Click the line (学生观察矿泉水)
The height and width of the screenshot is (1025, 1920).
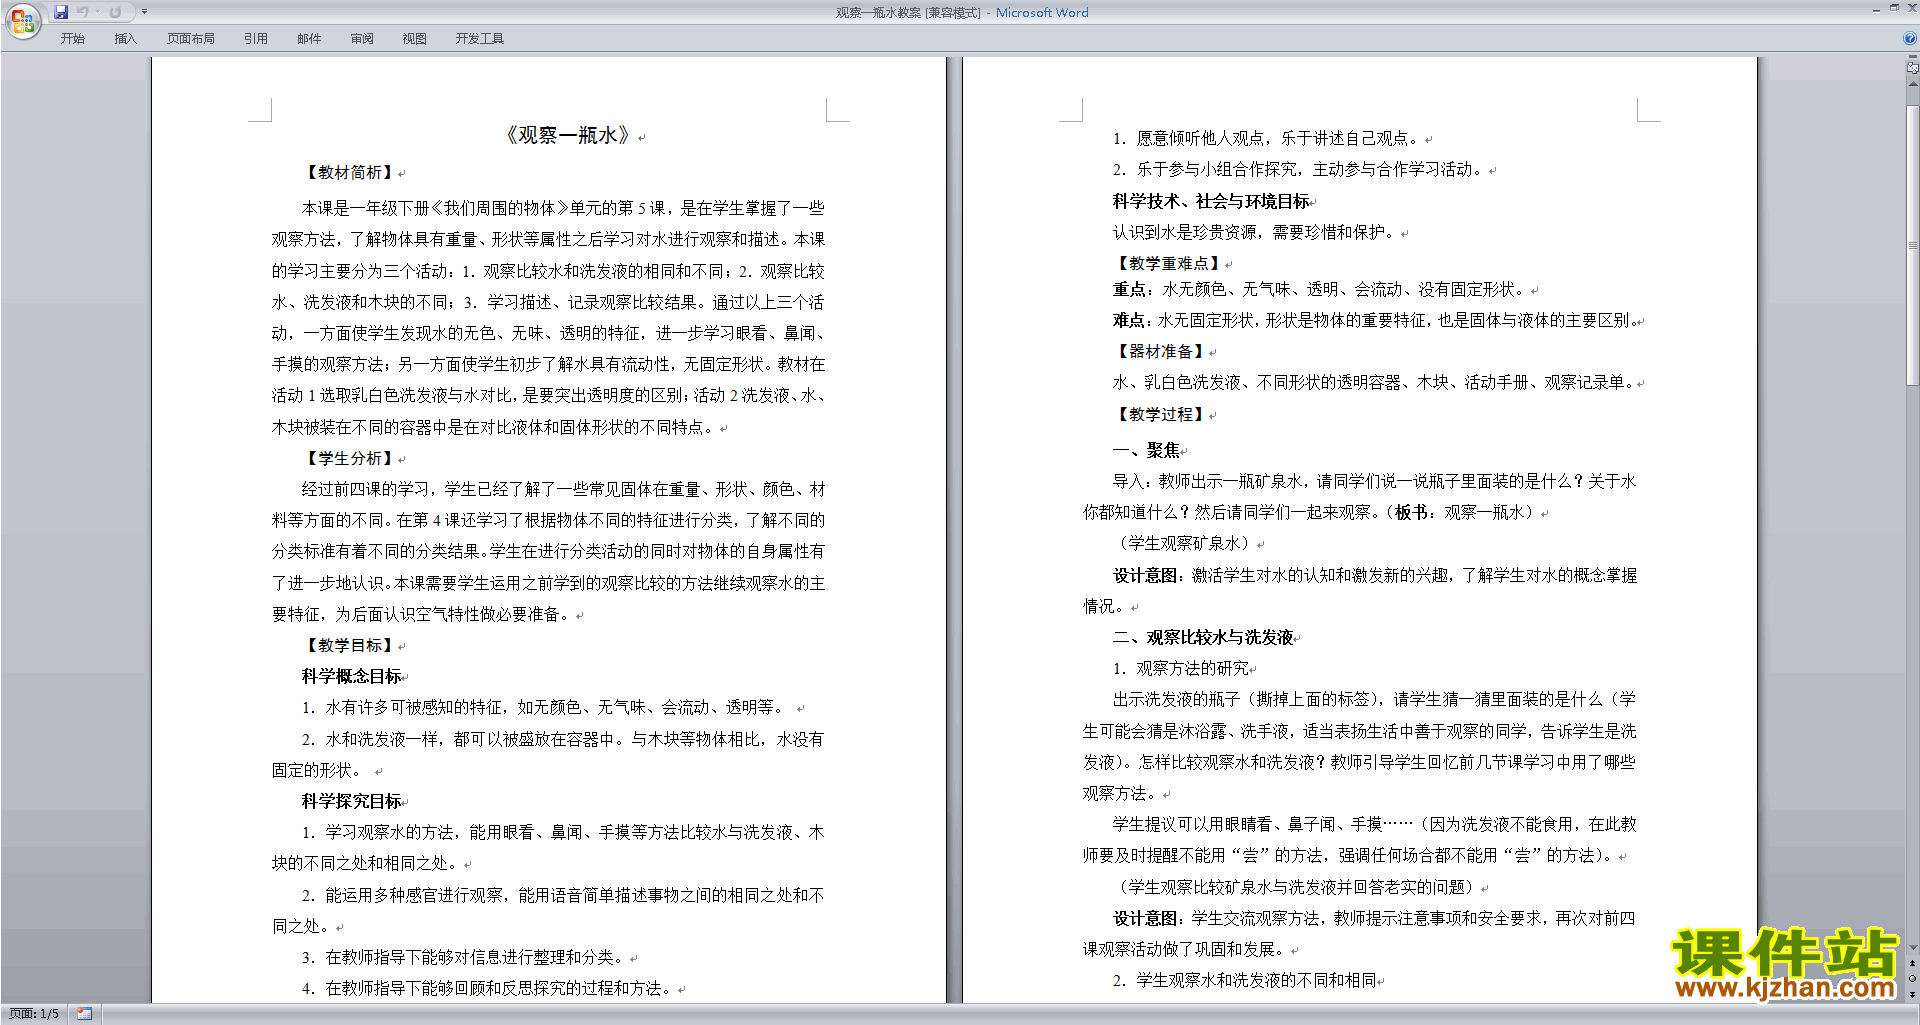coord(1184,544)
